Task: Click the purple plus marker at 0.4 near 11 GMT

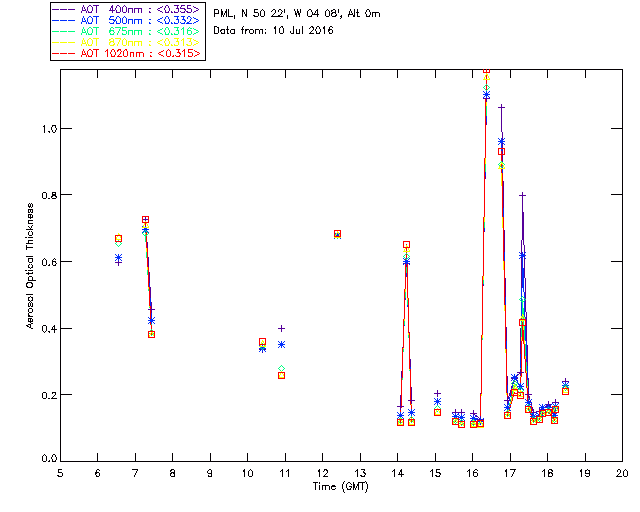Action: pyautogui.click(x=281, y=328)
